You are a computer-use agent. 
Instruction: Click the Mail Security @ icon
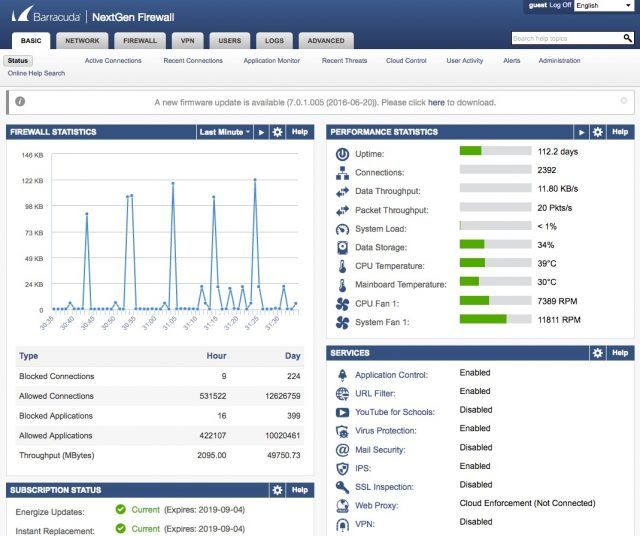pyautogui.click(x=342, y=450)
